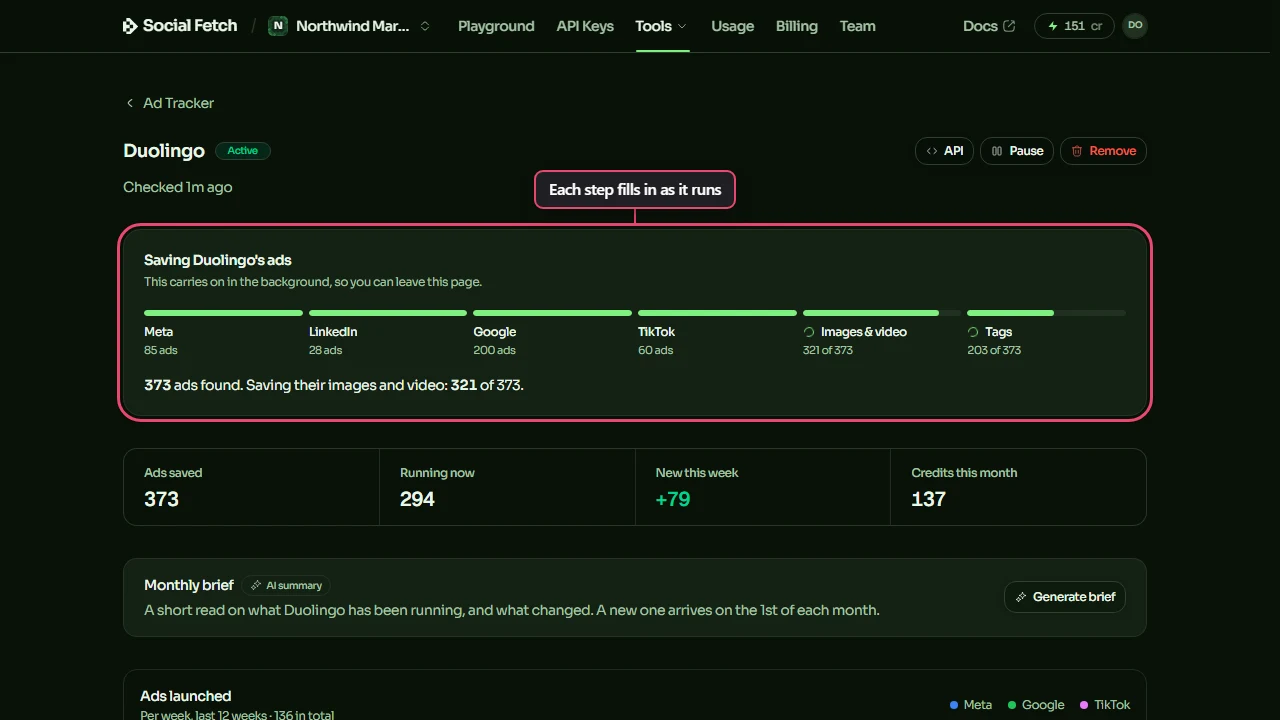1280x720 pixels.
Task: Navigate to the Team tab
Action: [857, 26]
